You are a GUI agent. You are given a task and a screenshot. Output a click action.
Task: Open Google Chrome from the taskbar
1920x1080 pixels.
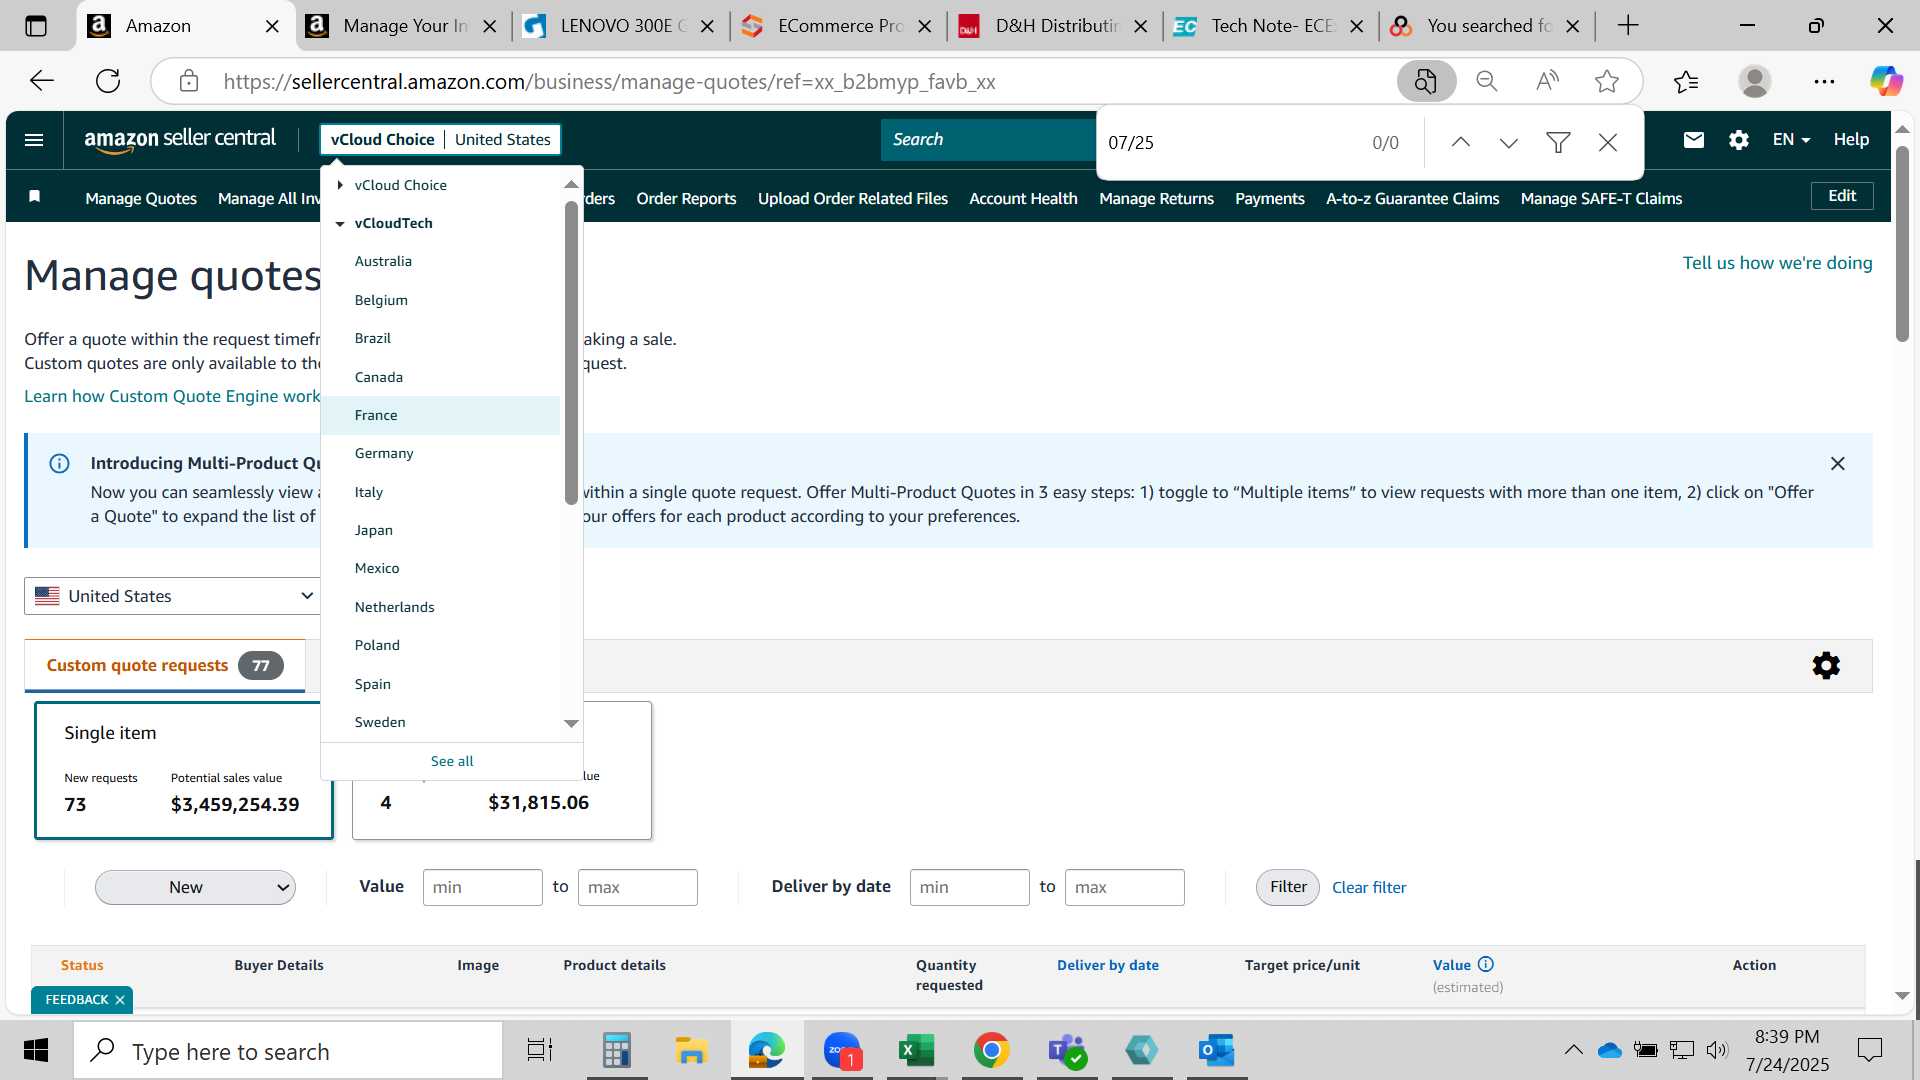pyautogui.click(x=991, y=1050)
